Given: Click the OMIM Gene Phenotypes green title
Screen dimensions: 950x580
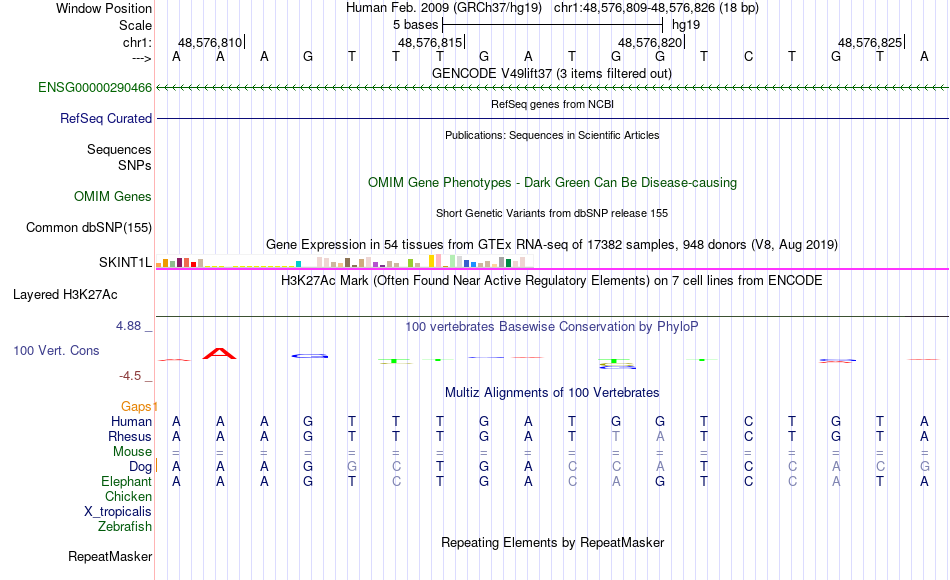Looking at the screenshot, I should coord(552,182).
